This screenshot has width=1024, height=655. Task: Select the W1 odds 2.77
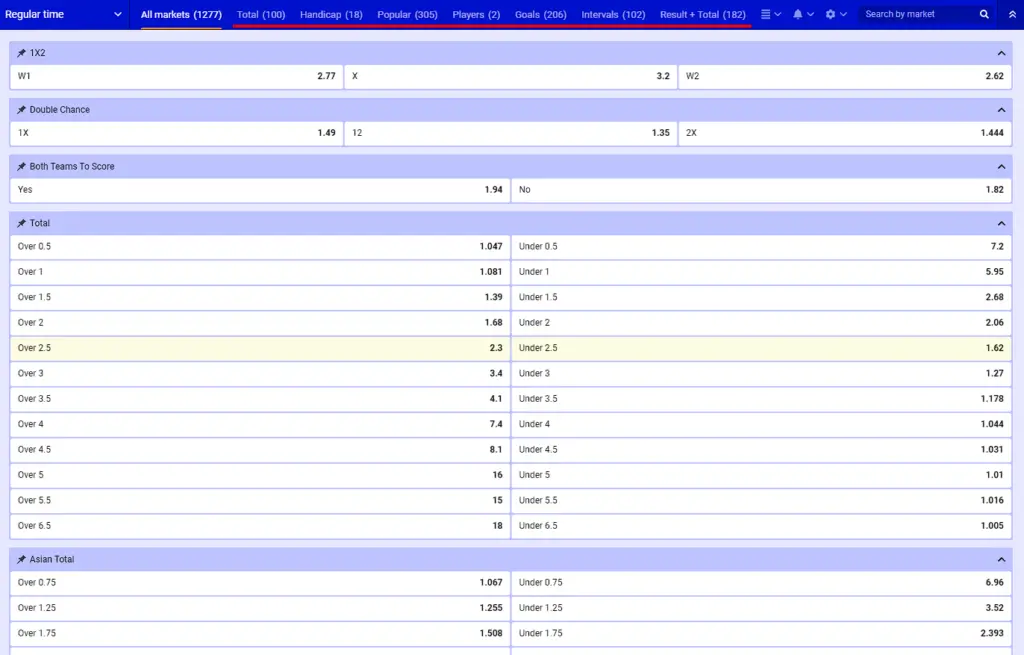pyautogui.click(x=177, y=76)
